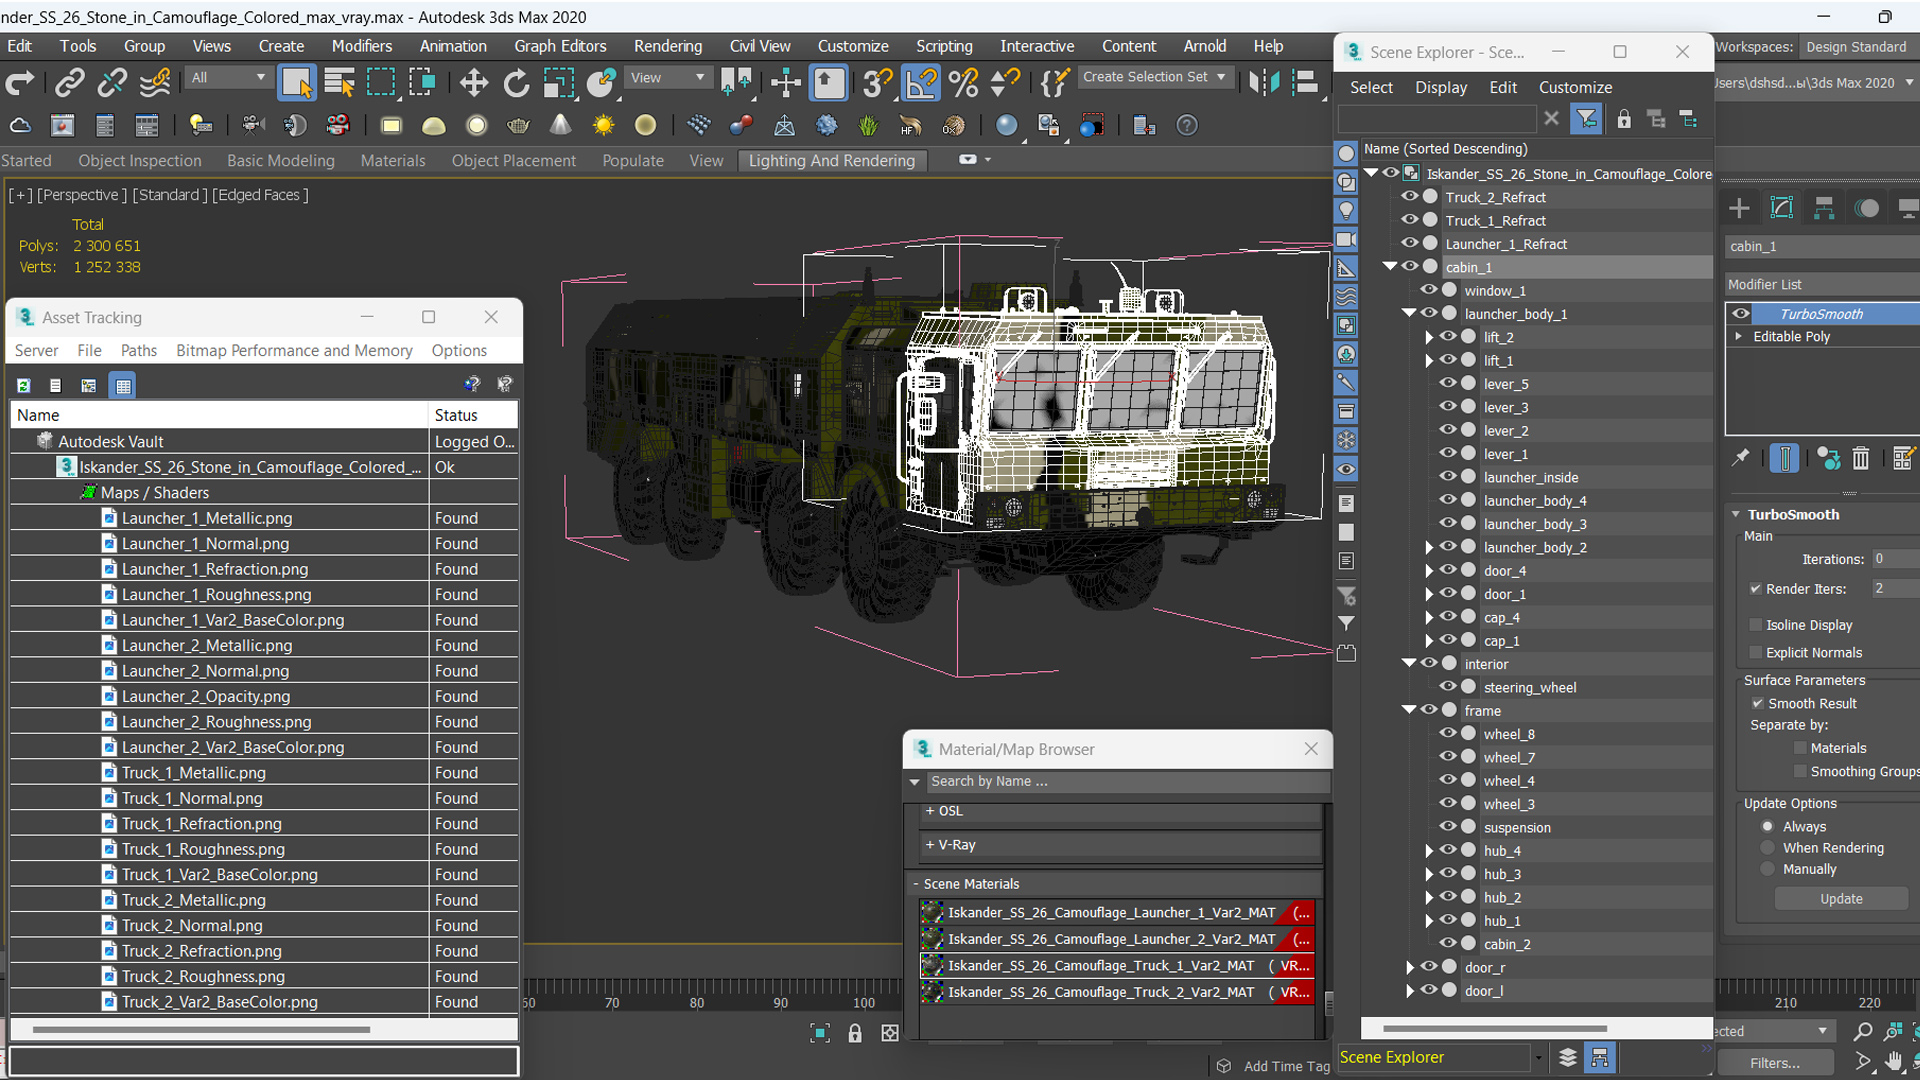Collapse the launcher_body_1 tree node
1920x1080 pixels.
1409,313
